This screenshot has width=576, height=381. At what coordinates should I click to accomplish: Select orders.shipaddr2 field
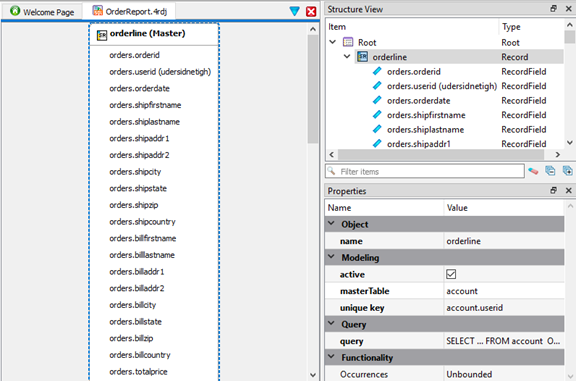[139, 155]
